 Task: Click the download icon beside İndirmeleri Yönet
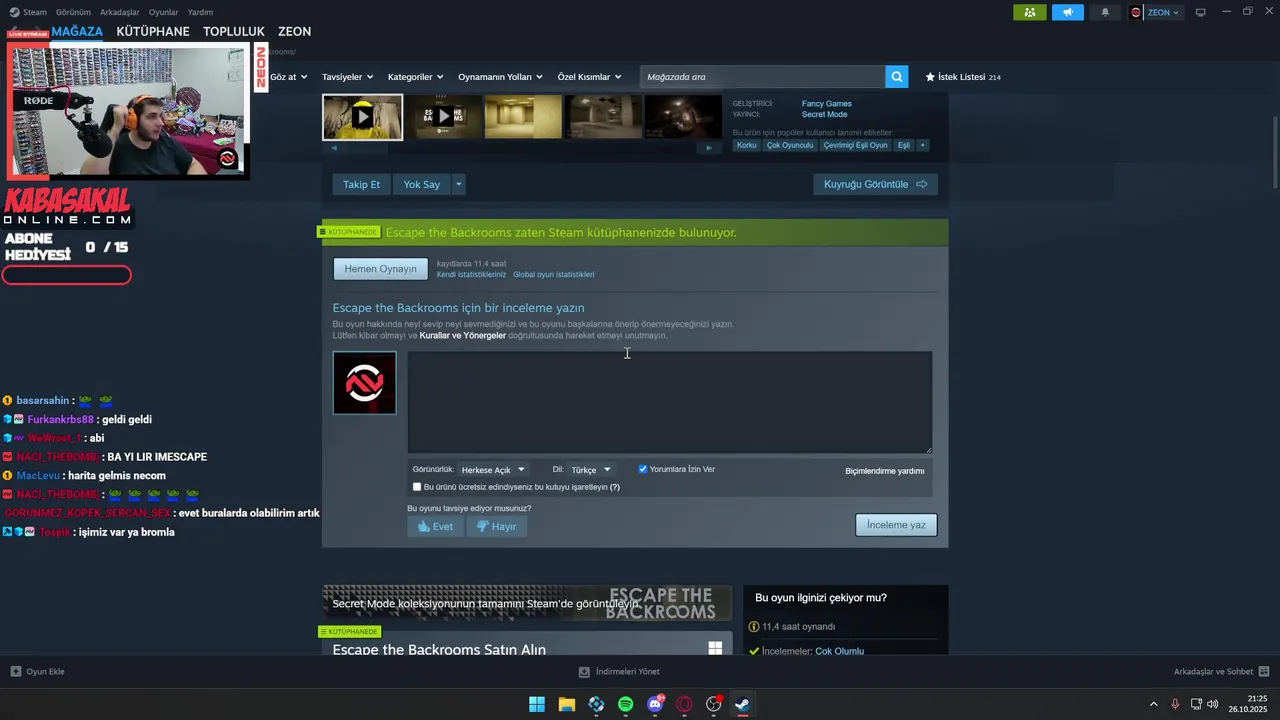[x=585, y=671]
